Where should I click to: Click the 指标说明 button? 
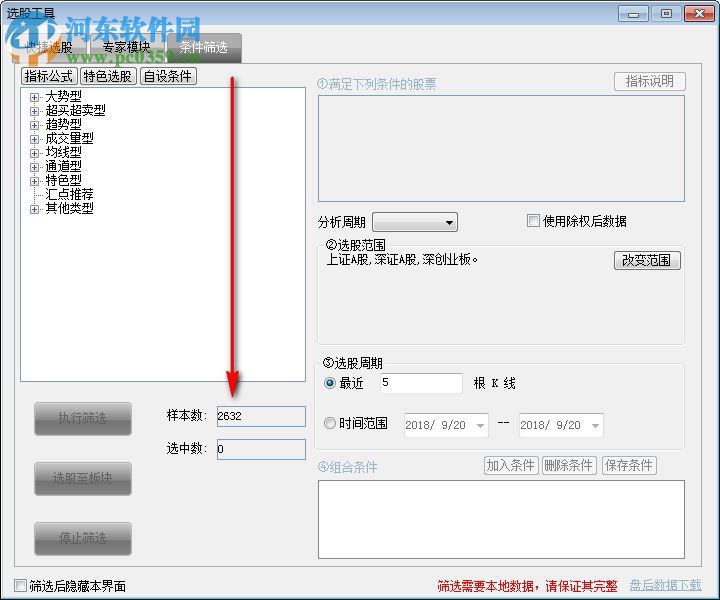click(649, 81)
